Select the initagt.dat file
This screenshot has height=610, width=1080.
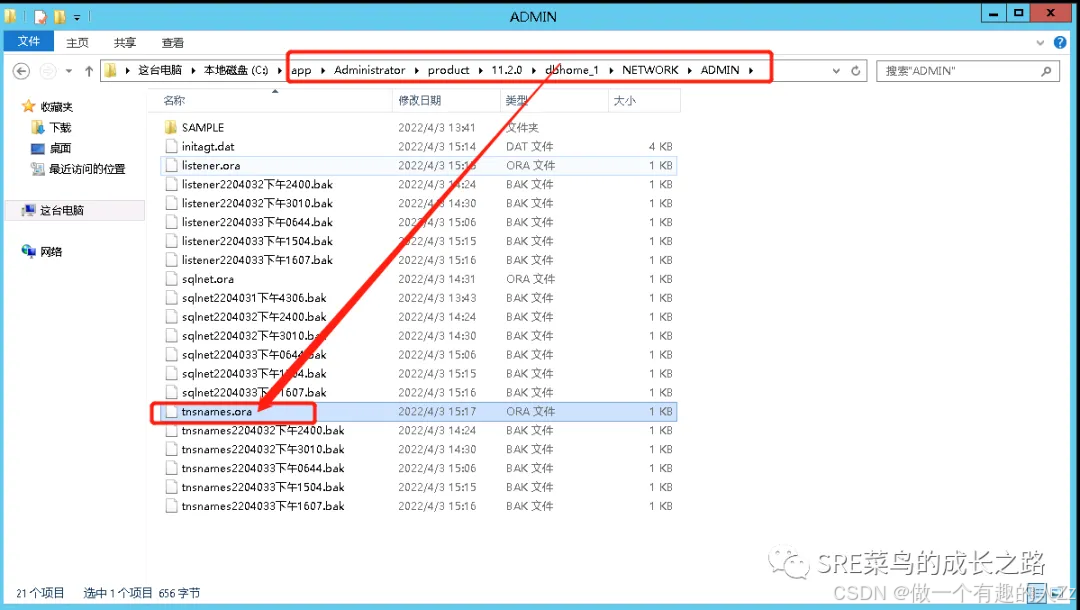coord(419,147)
